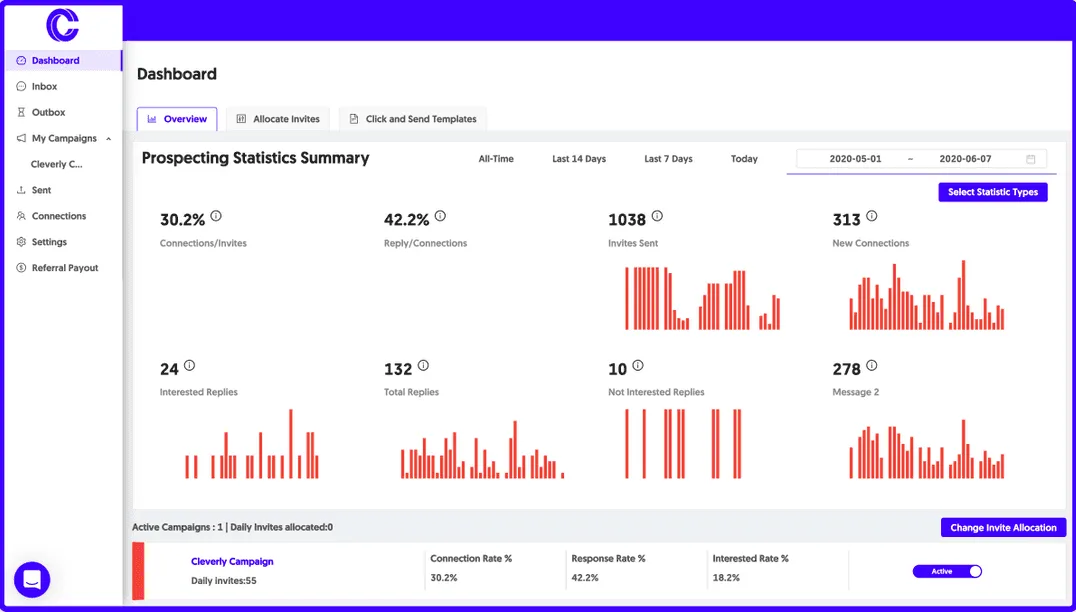Screen dimensions: 1076x612
Task: Select the Last 7 Days filter
Action: pyautogui.click(x=668, y=158)
